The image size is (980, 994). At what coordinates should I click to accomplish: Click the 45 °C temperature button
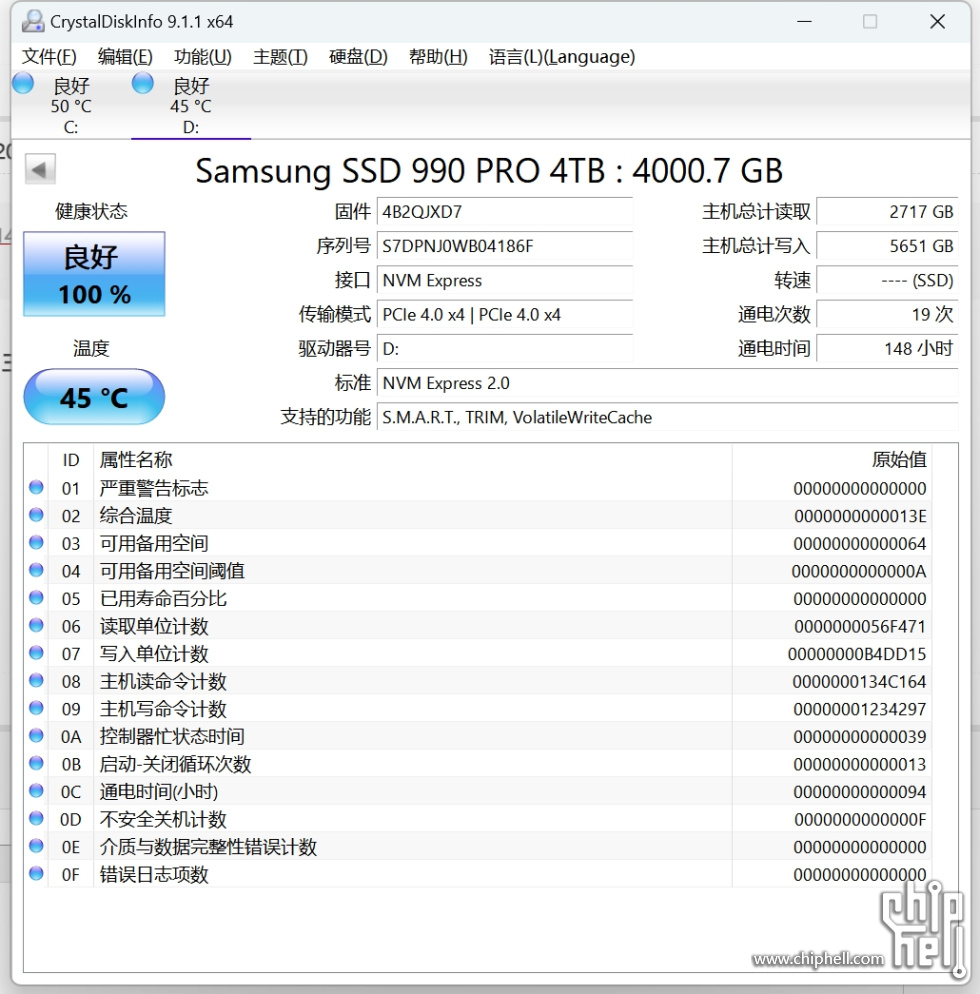[94, 397]
